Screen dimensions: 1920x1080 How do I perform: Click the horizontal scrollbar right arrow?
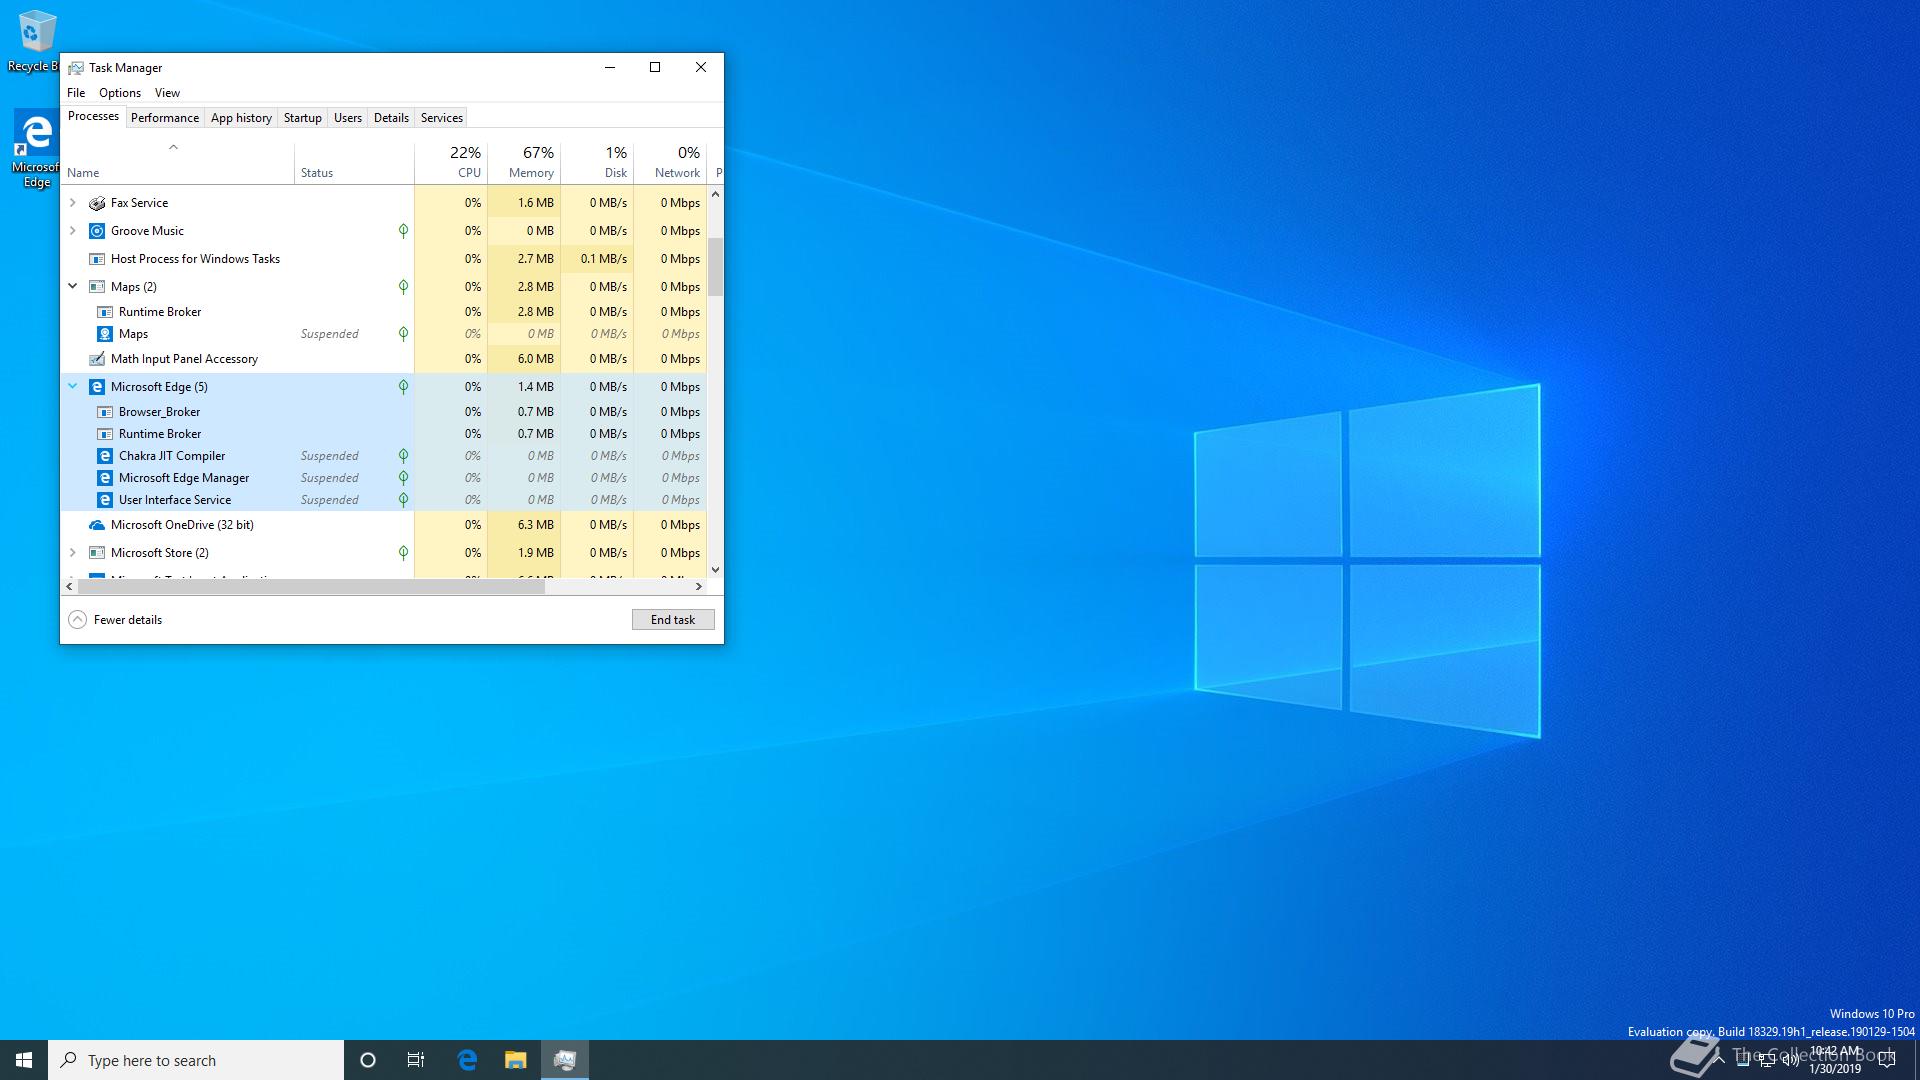[699, 587]
